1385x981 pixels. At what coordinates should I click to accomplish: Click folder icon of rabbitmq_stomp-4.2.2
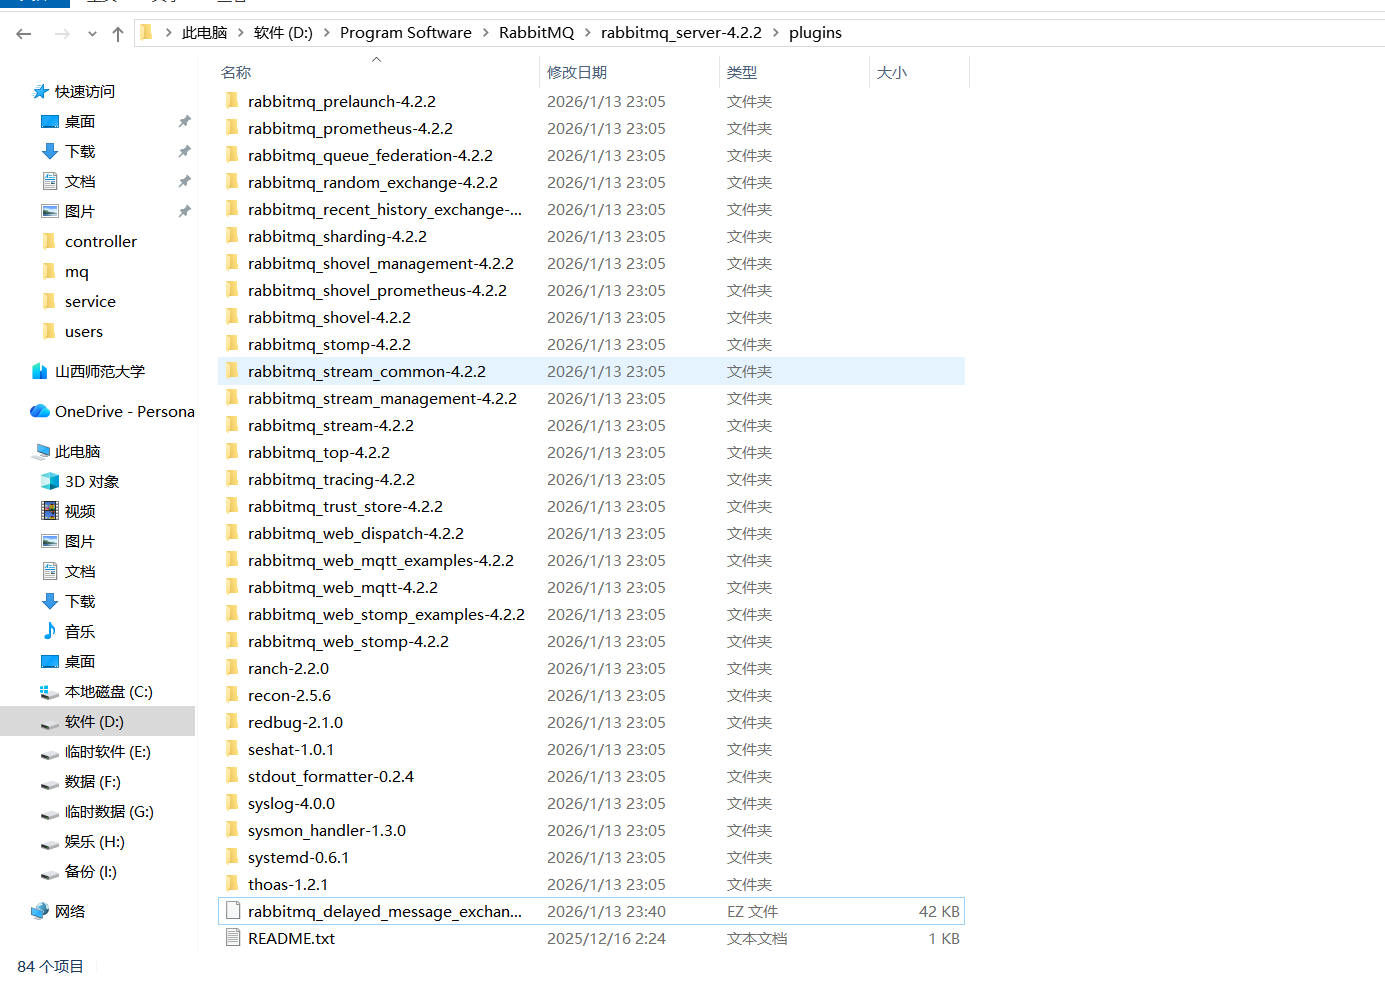(232, 344)
